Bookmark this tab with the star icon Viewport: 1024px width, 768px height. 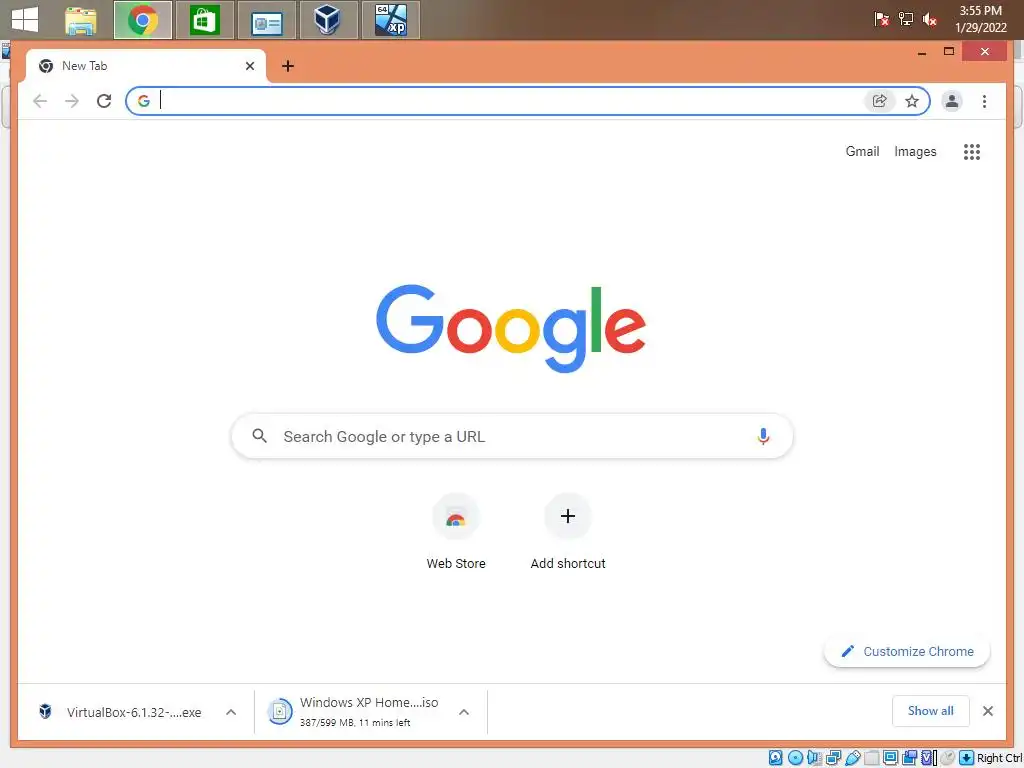[x=912, y=101]
